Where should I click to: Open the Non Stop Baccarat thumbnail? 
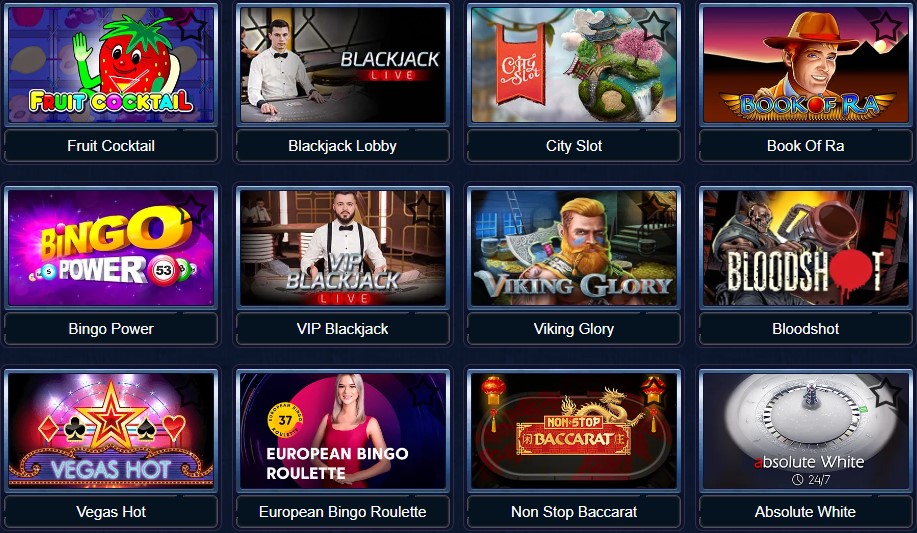pos(574,431)
